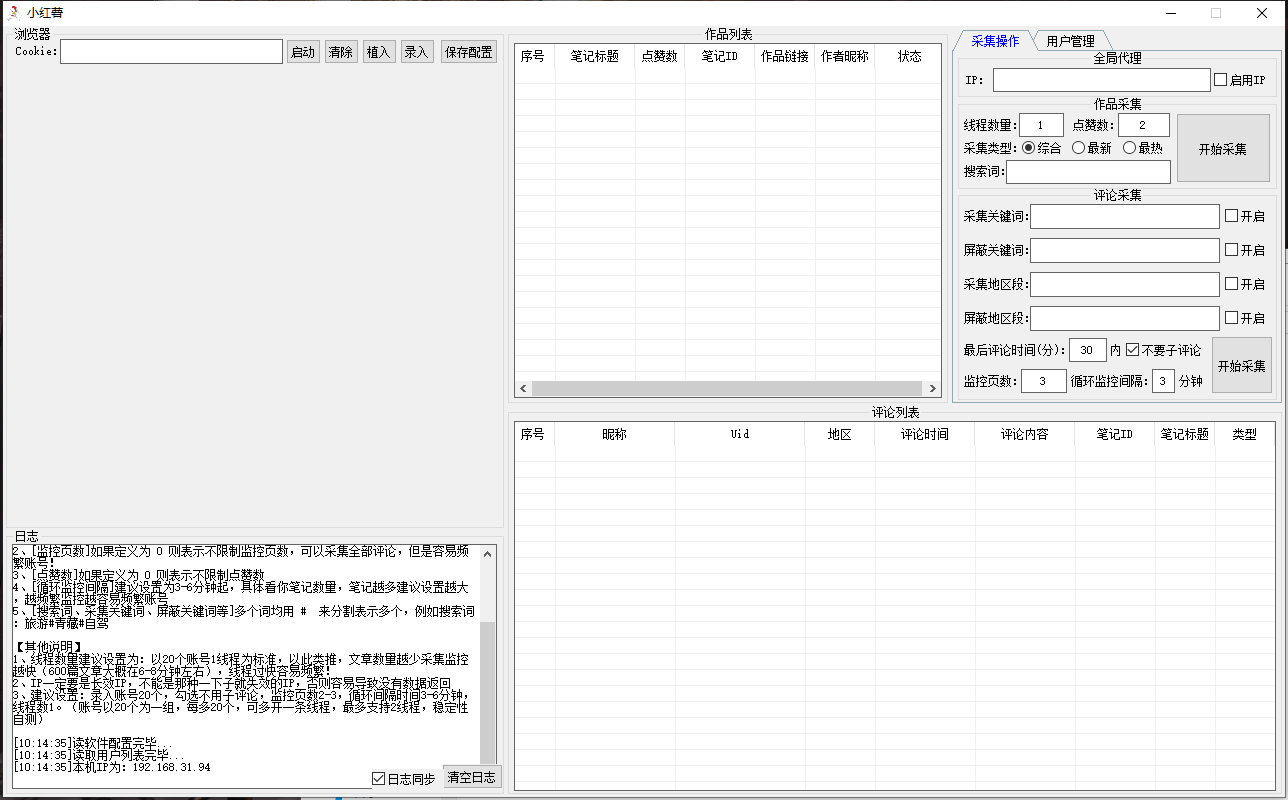Switch to the 用户管理 tab
Viewport: 1288px width, 800px height.
click(x=1070, y=41)
